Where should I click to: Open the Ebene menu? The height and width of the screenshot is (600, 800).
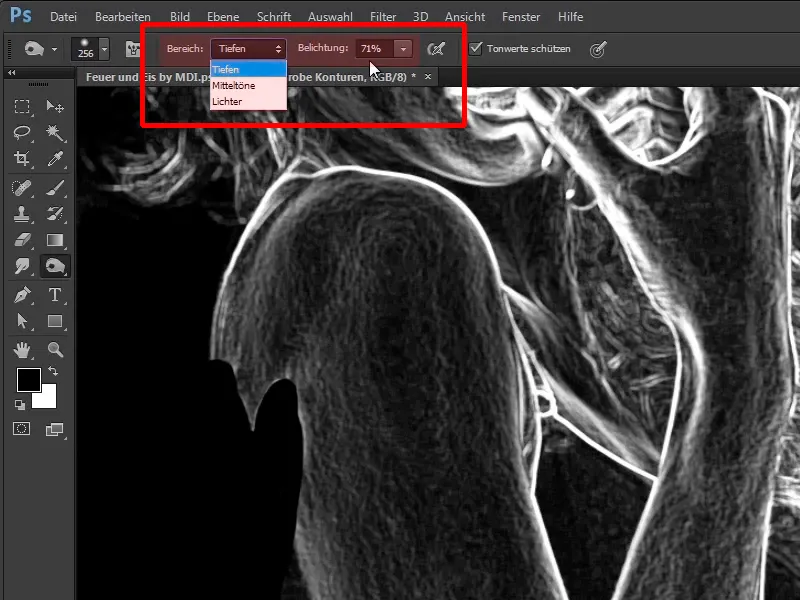[x=223, y=17]
